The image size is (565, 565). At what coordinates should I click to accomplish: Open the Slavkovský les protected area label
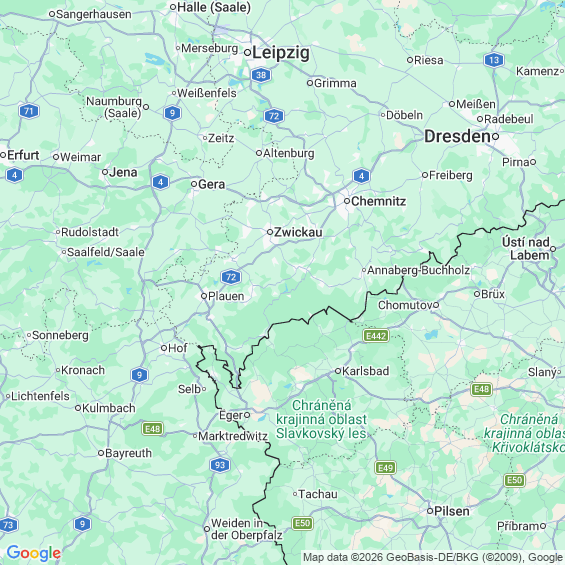pos(321,419)
